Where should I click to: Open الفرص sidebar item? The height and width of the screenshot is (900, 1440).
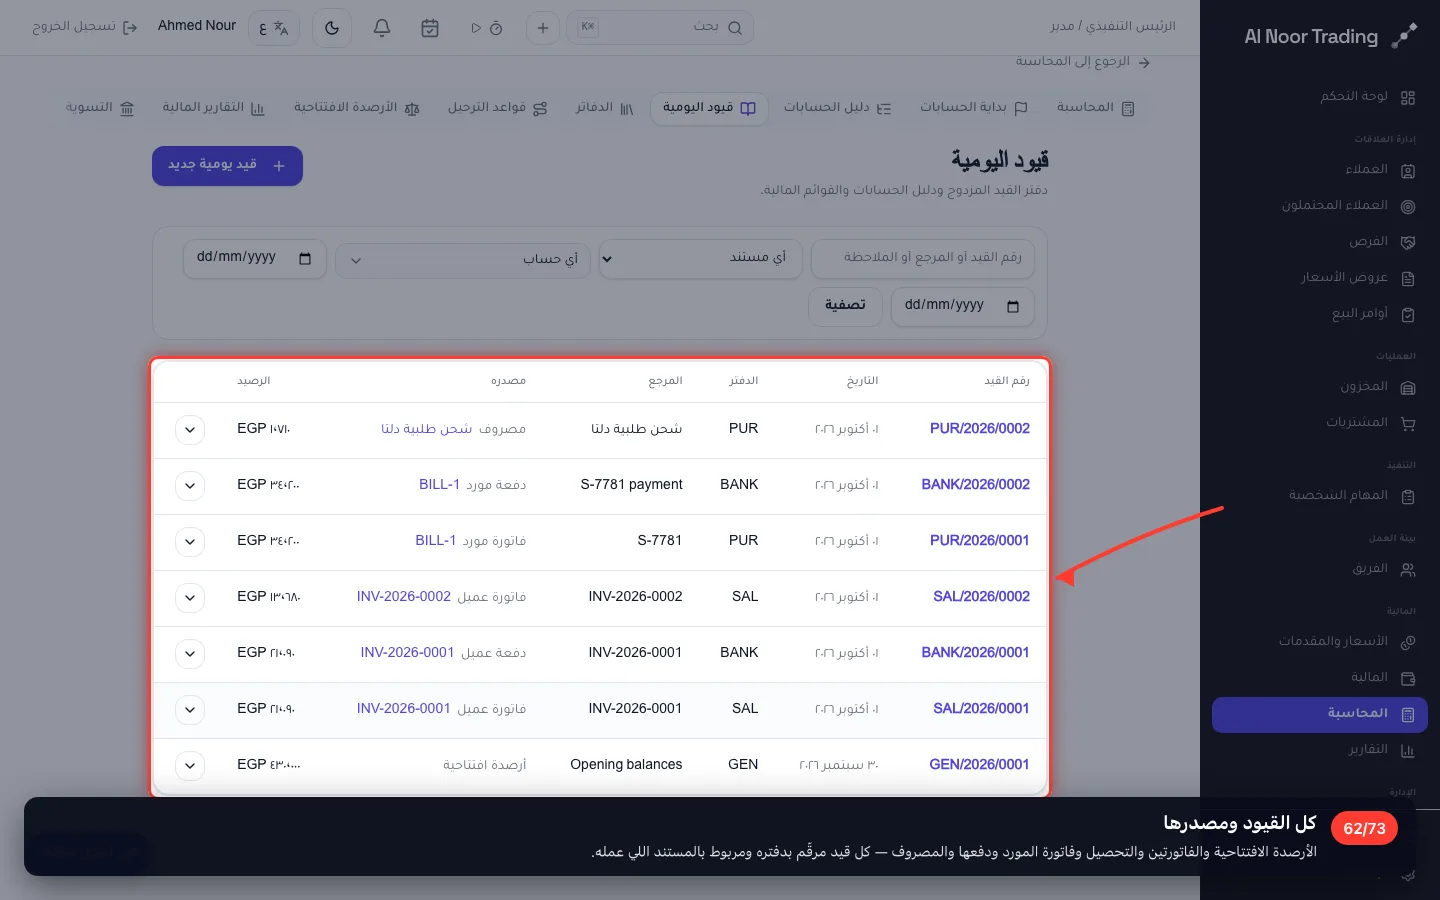[x=1382, y=242]
